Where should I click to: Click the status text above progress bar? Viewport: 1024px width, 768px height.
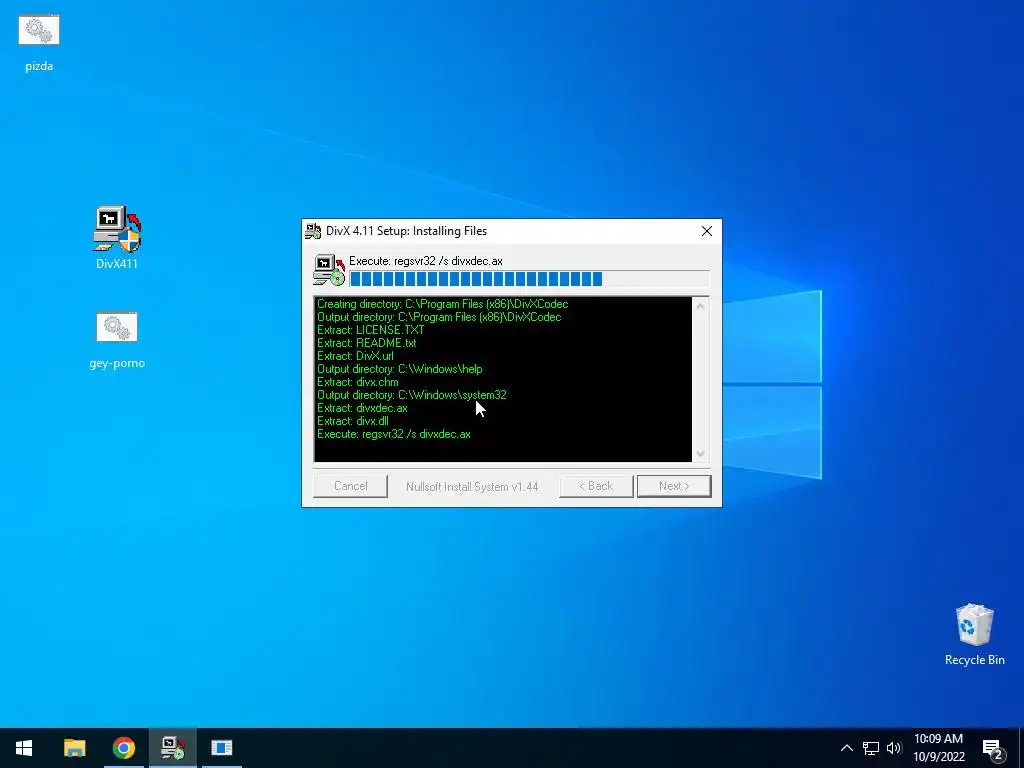click(x=426, y=261)
